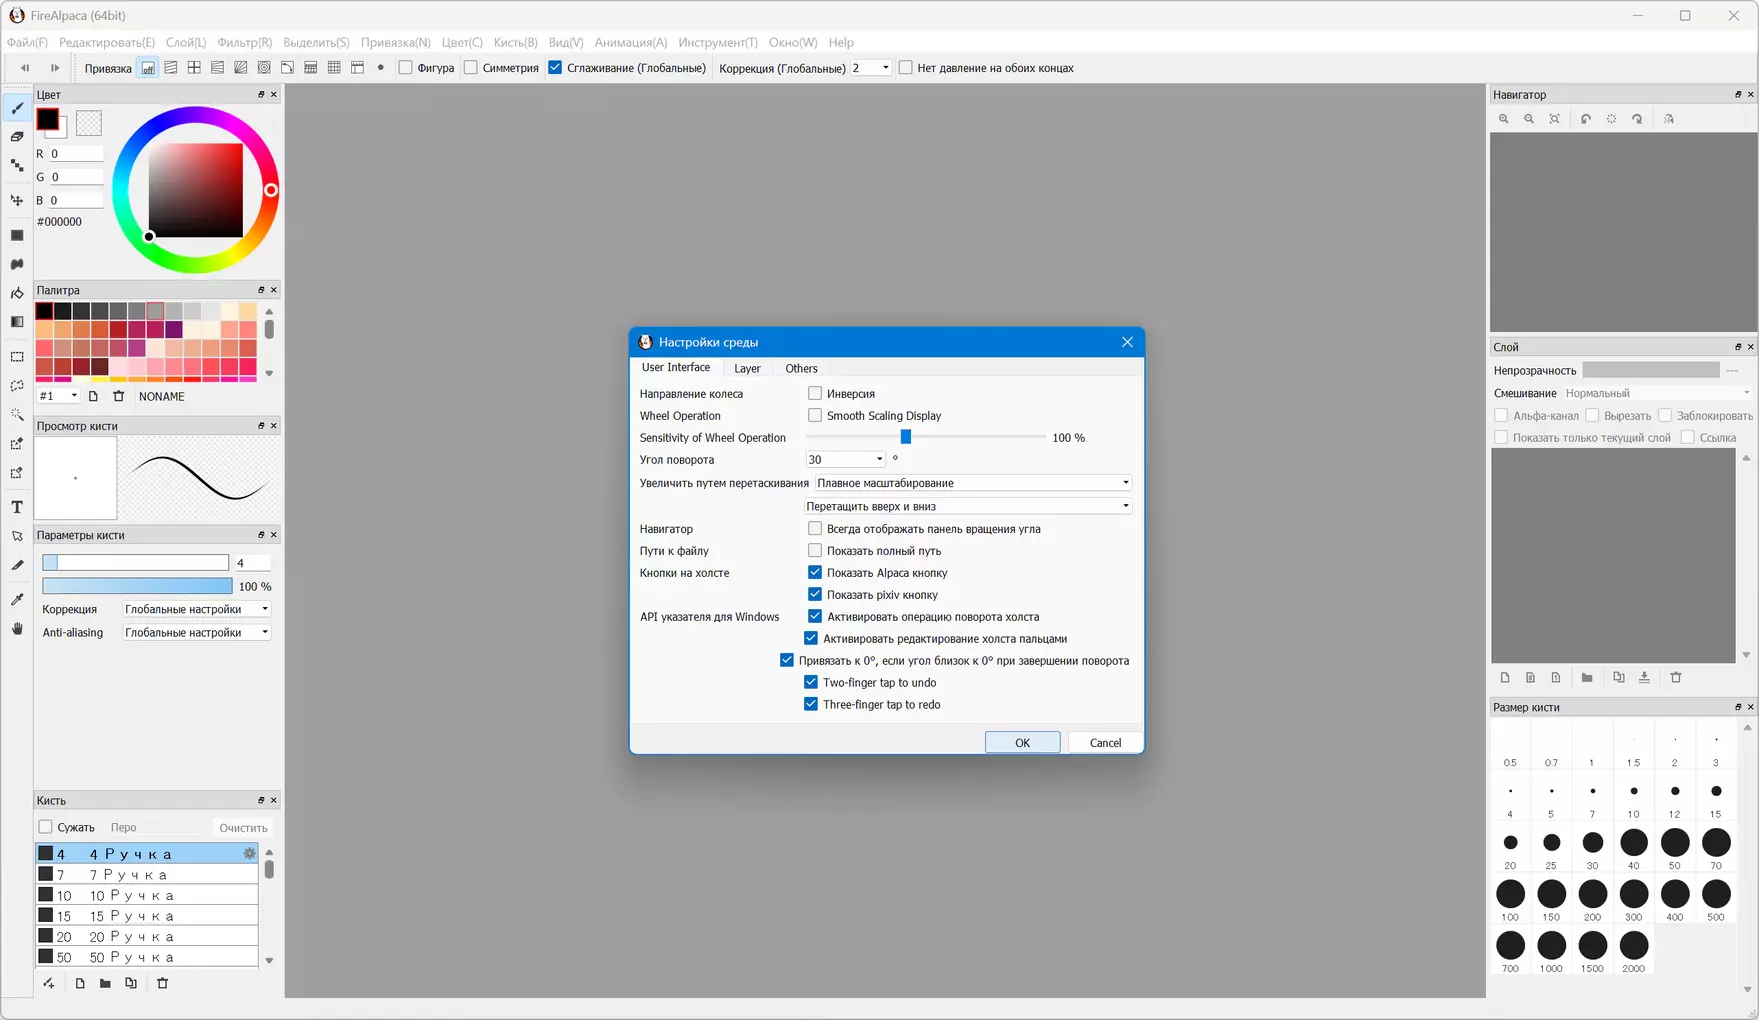Click the Sensitivity of Wheel Operation slider
The height and width of the screenshot is (1020, 1759).
(x=906, y=438)
